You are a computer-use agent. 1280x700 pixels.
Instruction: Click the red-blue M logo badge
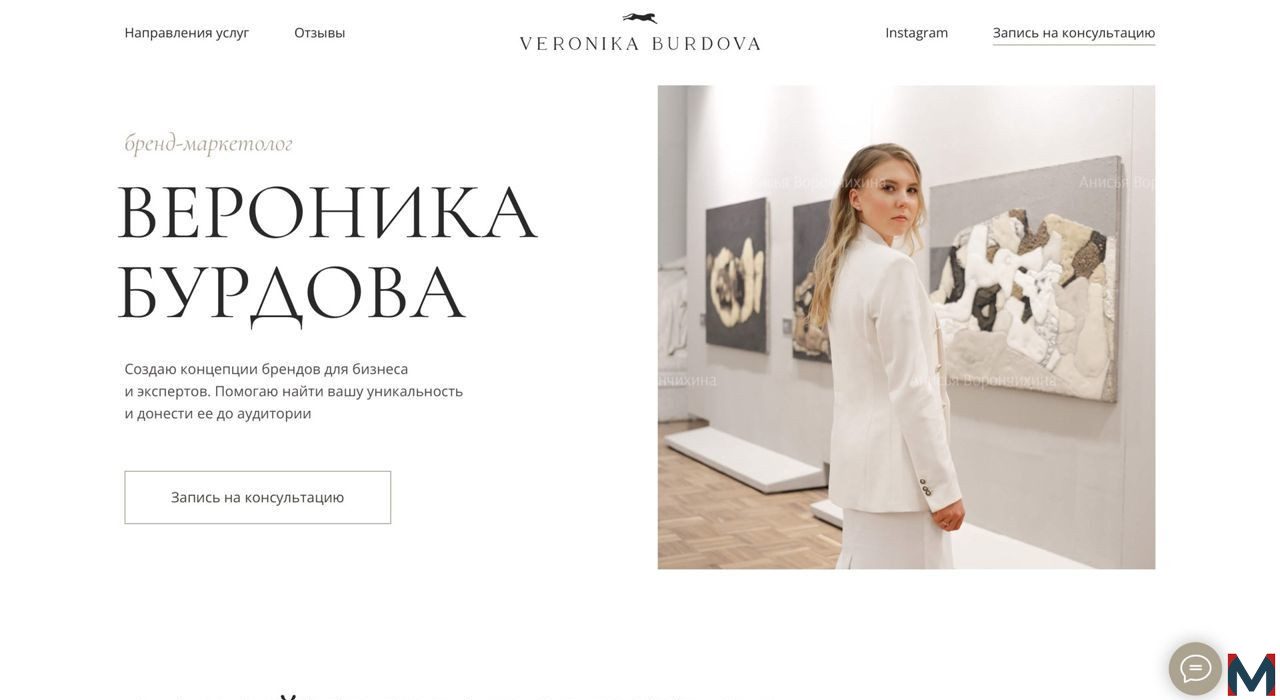[x=1252, y=674]
